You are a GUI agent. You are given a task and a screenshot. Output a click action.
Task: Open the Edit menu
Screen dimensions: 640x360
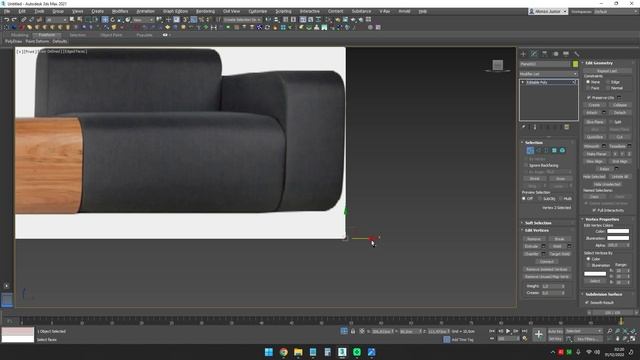pos(22,11)
